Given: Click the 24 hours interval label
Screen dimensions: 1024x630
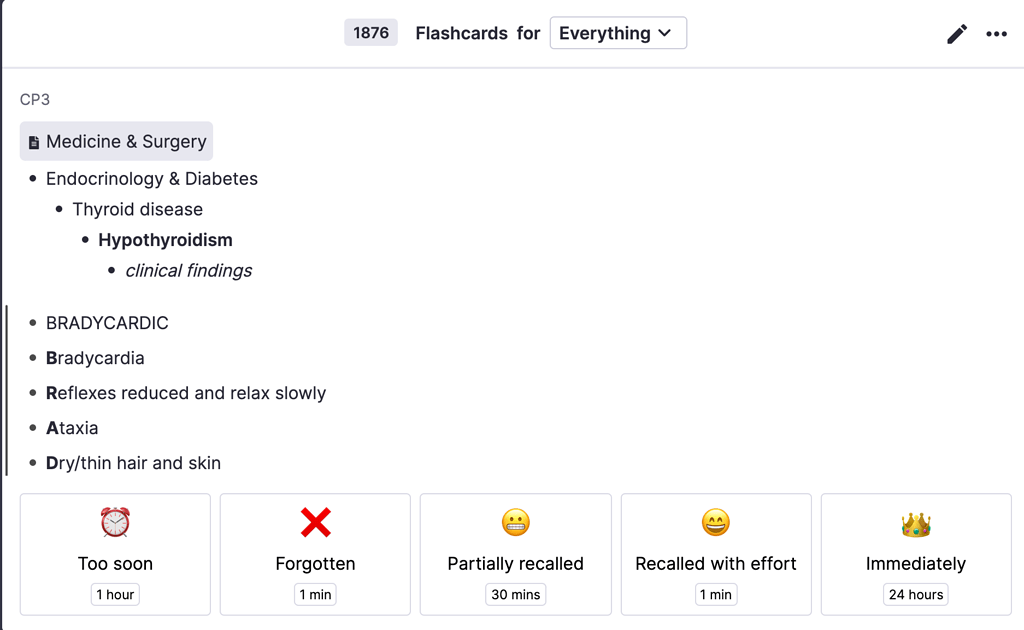Looking at the screenshot, I should coord(916,595).
